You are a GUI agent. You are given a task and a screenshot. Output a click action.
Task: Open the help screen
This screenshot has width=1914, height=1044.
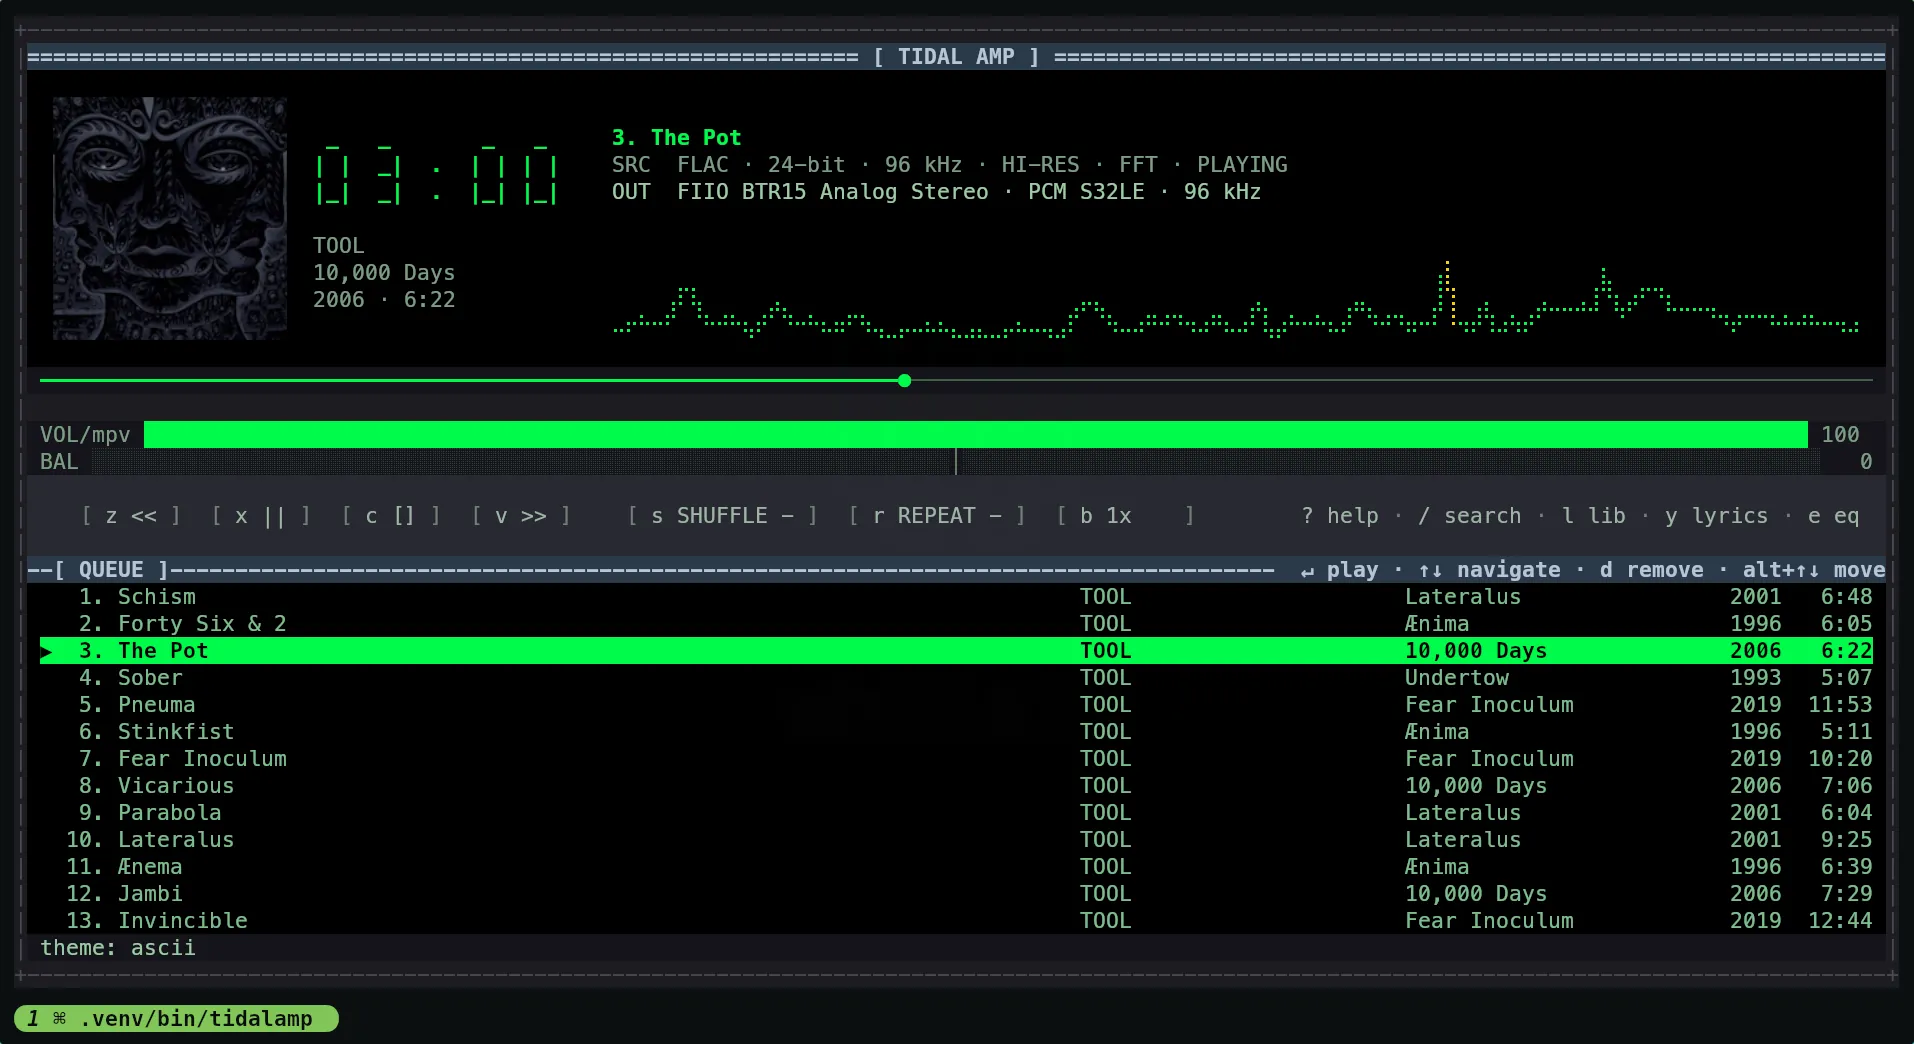pos(1340,516)
